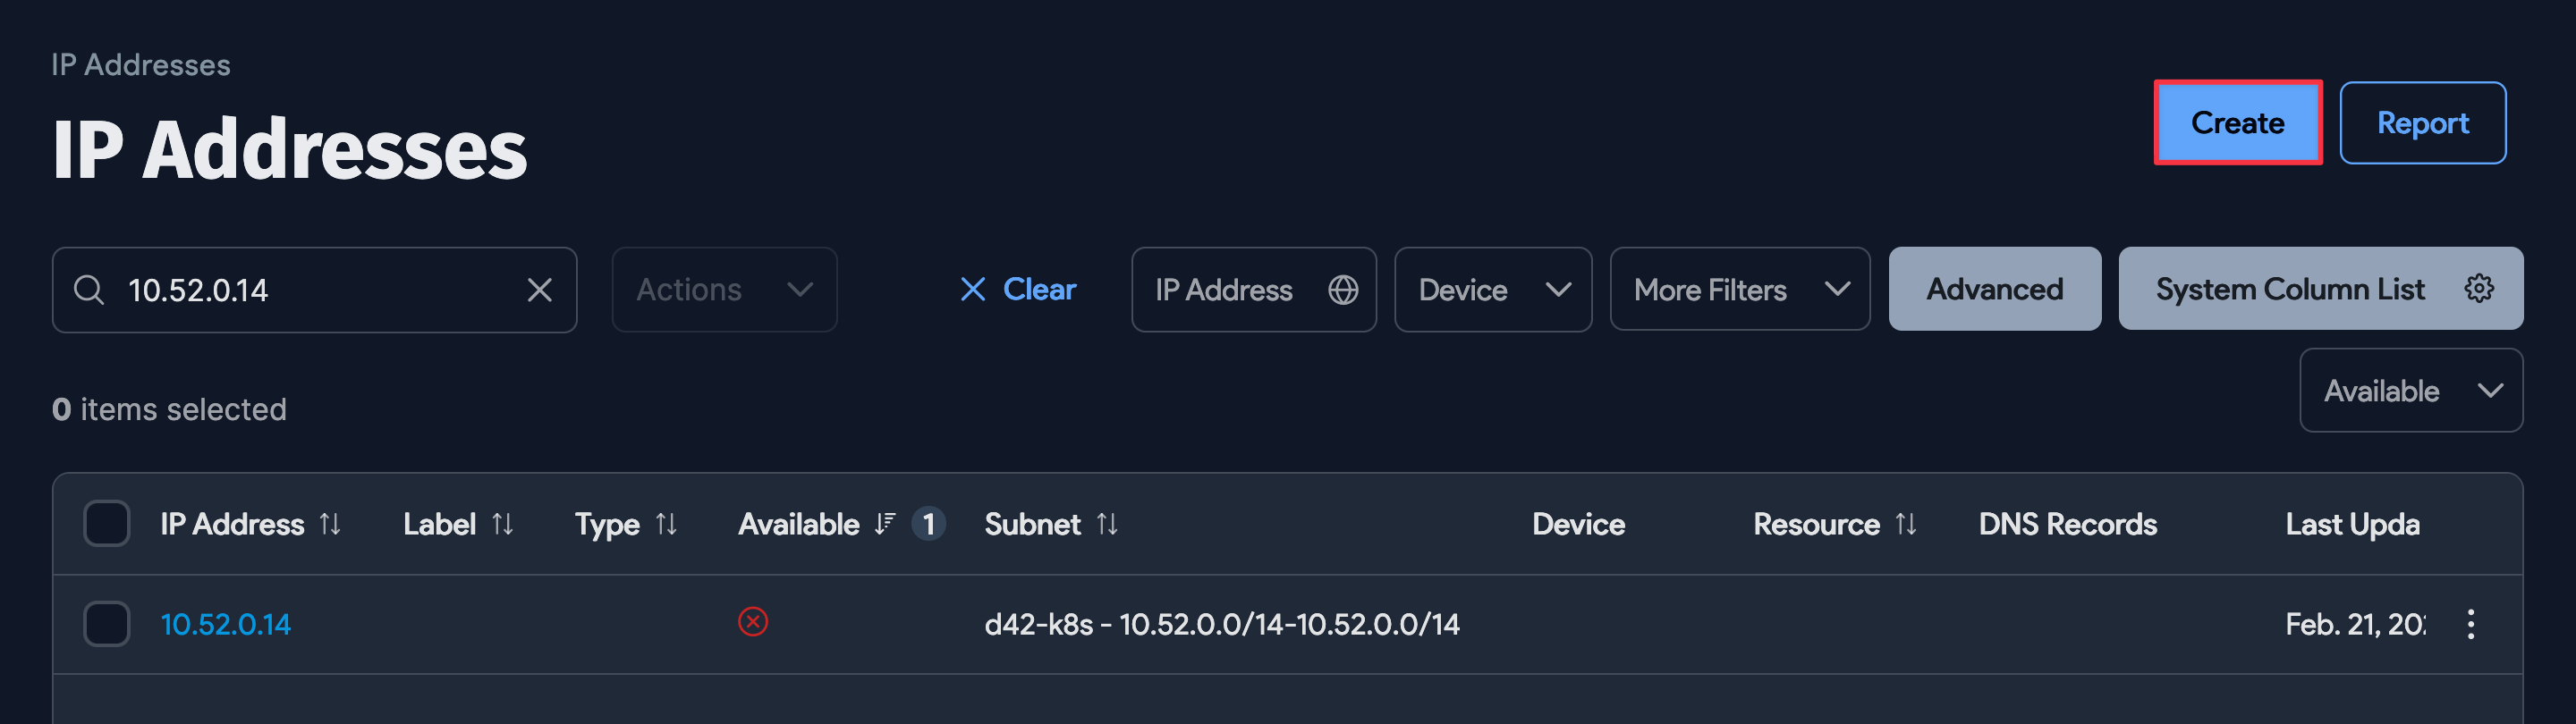Open the System Column List gear settings
Viewport: 2576px width, 724px height.
click(2479, 288)
